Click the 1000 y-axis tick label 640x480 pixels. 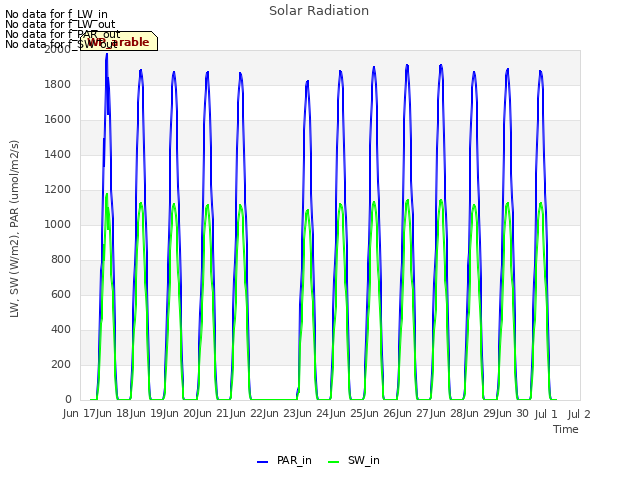(58, 224)
